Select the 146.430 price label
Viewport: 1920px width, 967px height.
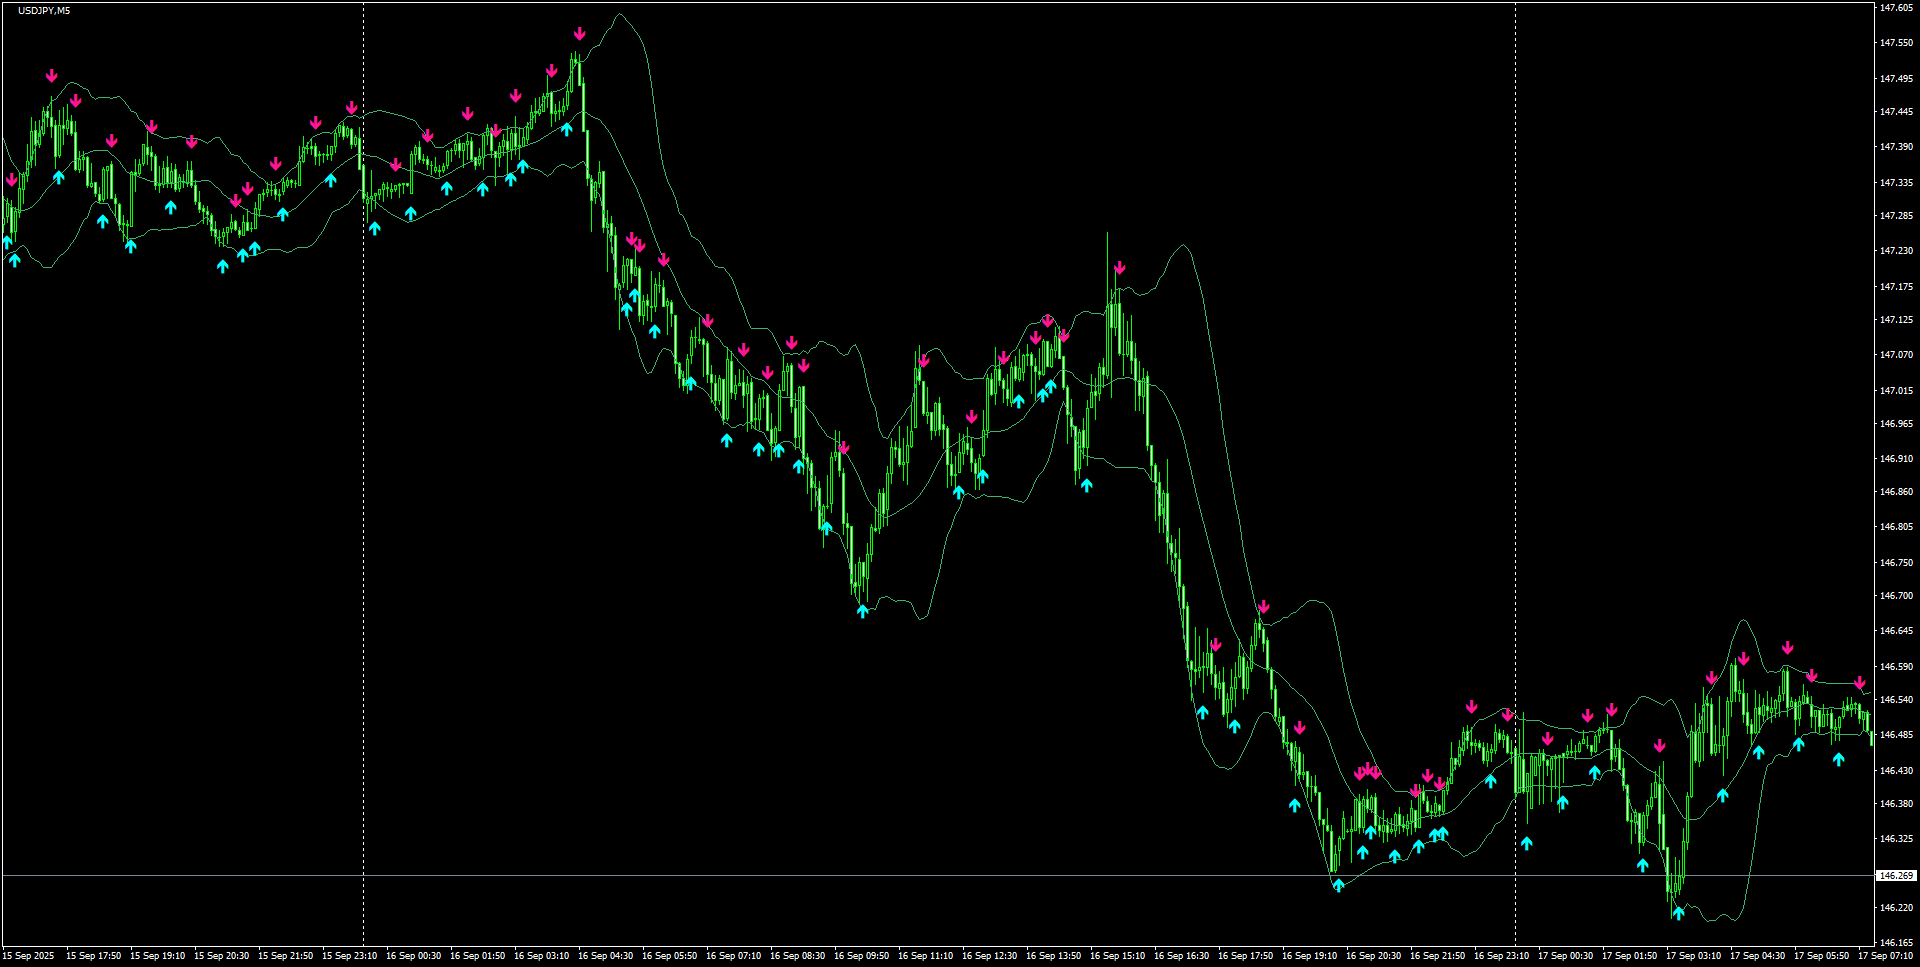click(1896, 771)
